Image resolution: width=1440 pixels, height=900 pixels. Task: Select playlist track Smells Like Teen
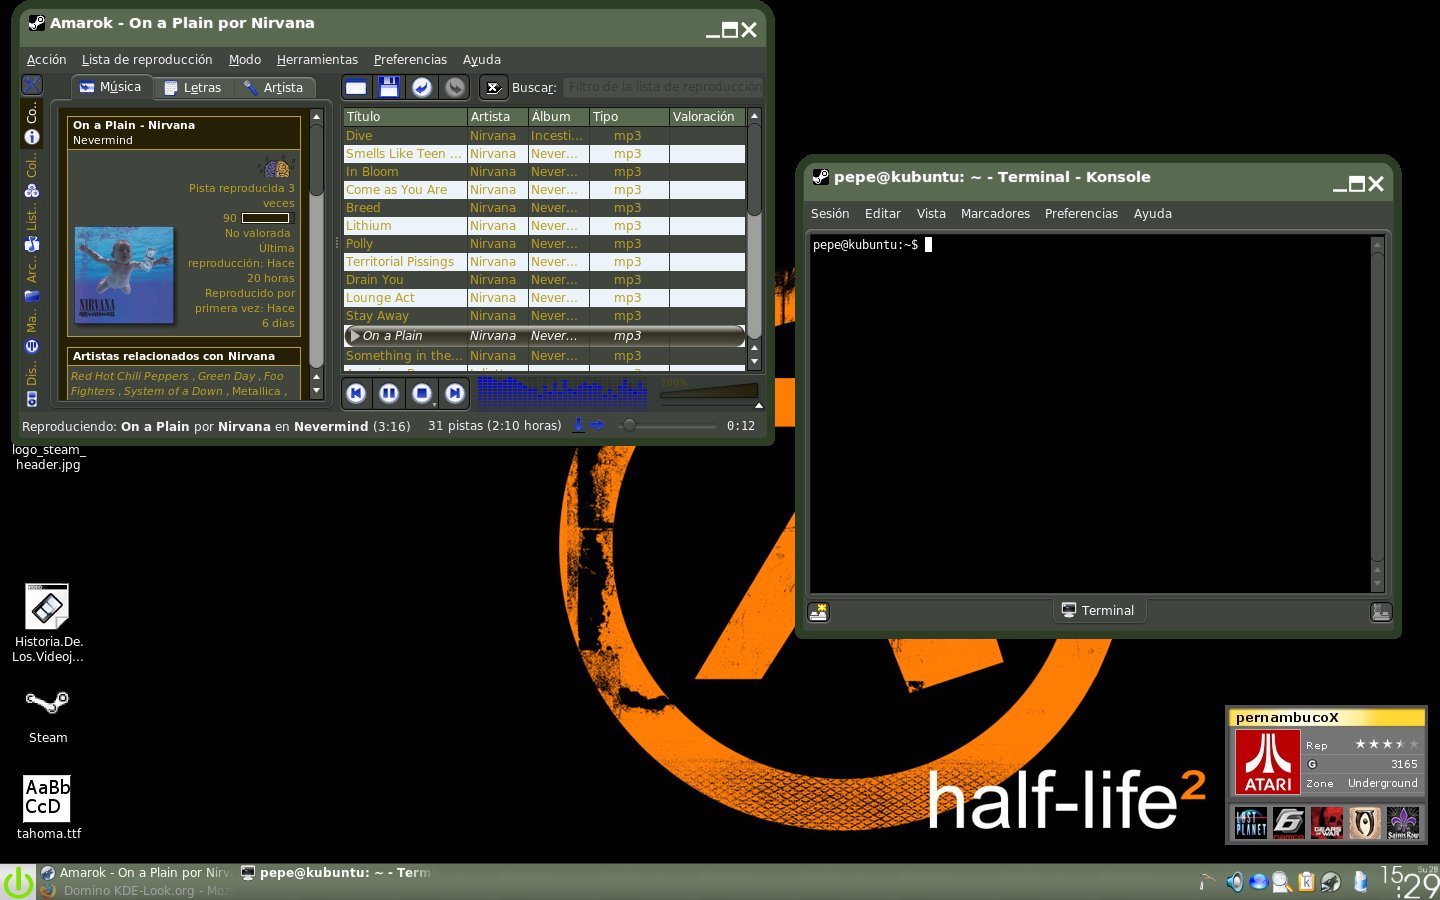pos(544,154)
